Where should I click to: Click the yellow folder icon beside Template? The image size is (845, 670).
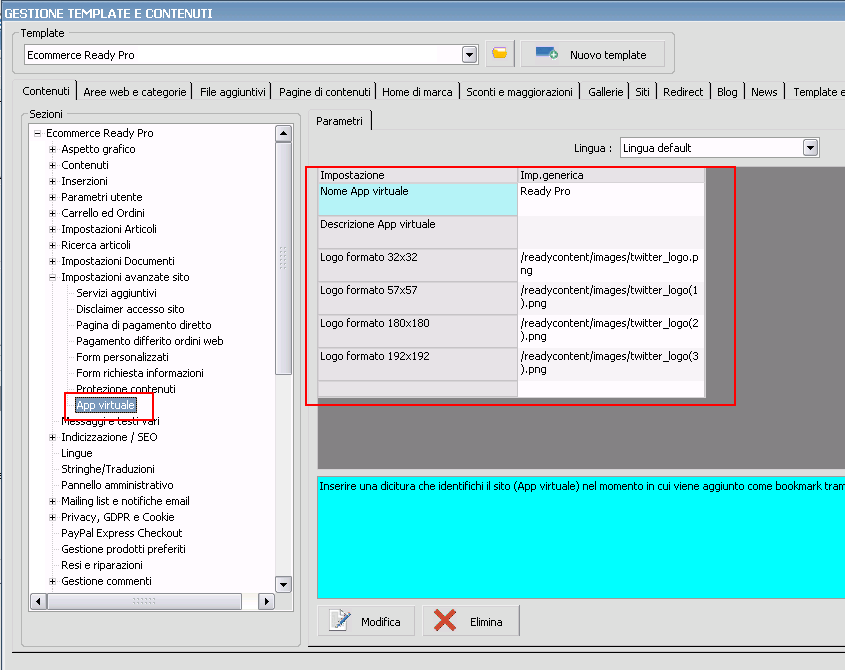click(x=500, y=54)
